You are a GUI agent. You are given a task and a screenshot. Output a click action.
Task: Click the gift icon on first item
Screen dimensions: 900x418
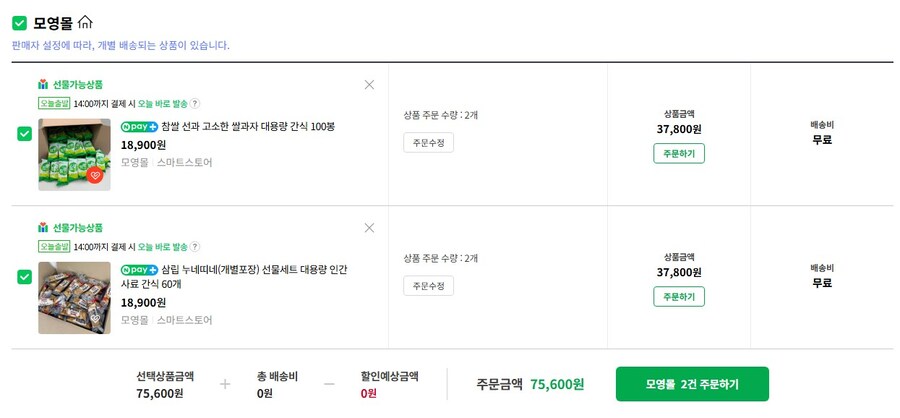click(43, 85)
